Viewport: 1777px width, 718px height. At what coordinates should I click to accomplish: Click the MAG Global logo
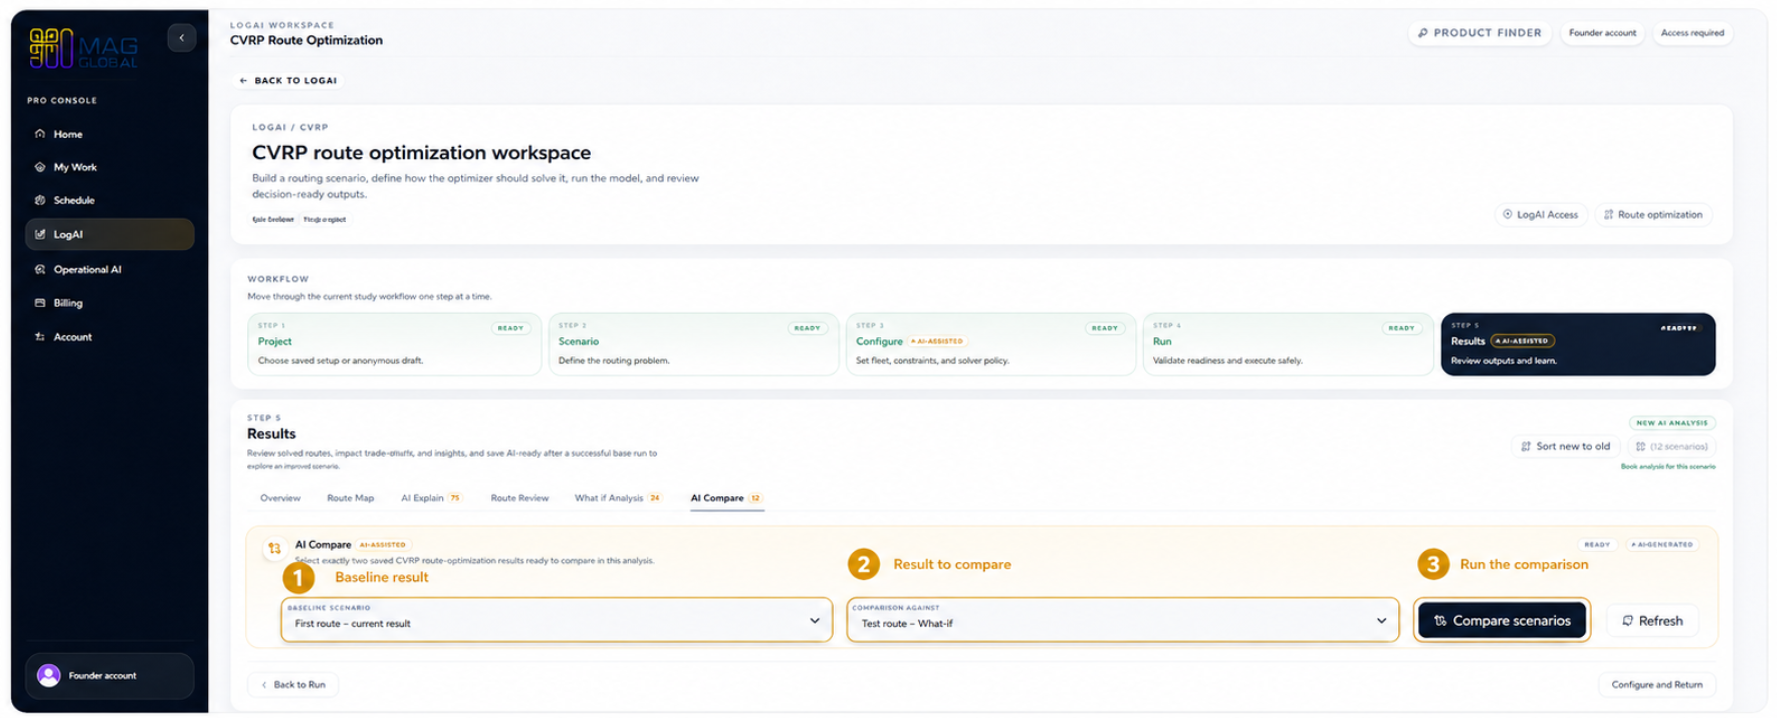pos(83,48)
